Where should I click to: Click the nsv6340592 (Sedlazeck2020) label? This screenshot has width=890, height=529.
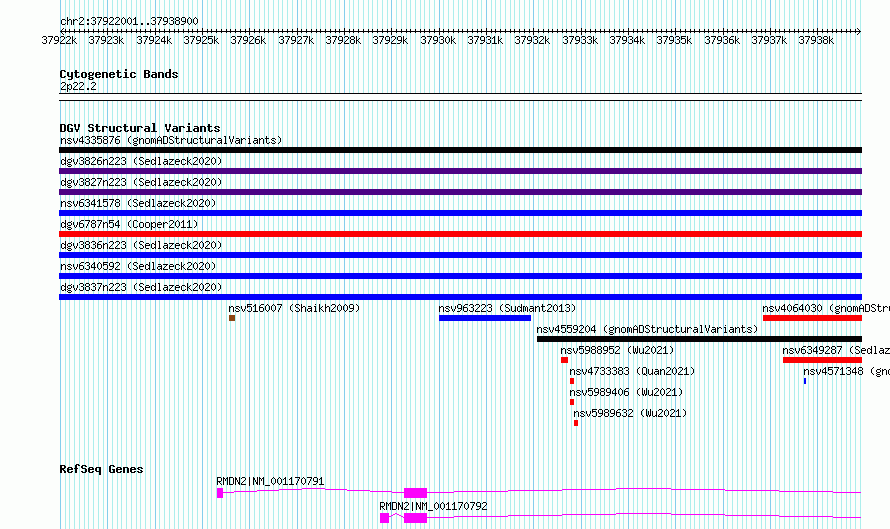point(138,266)
